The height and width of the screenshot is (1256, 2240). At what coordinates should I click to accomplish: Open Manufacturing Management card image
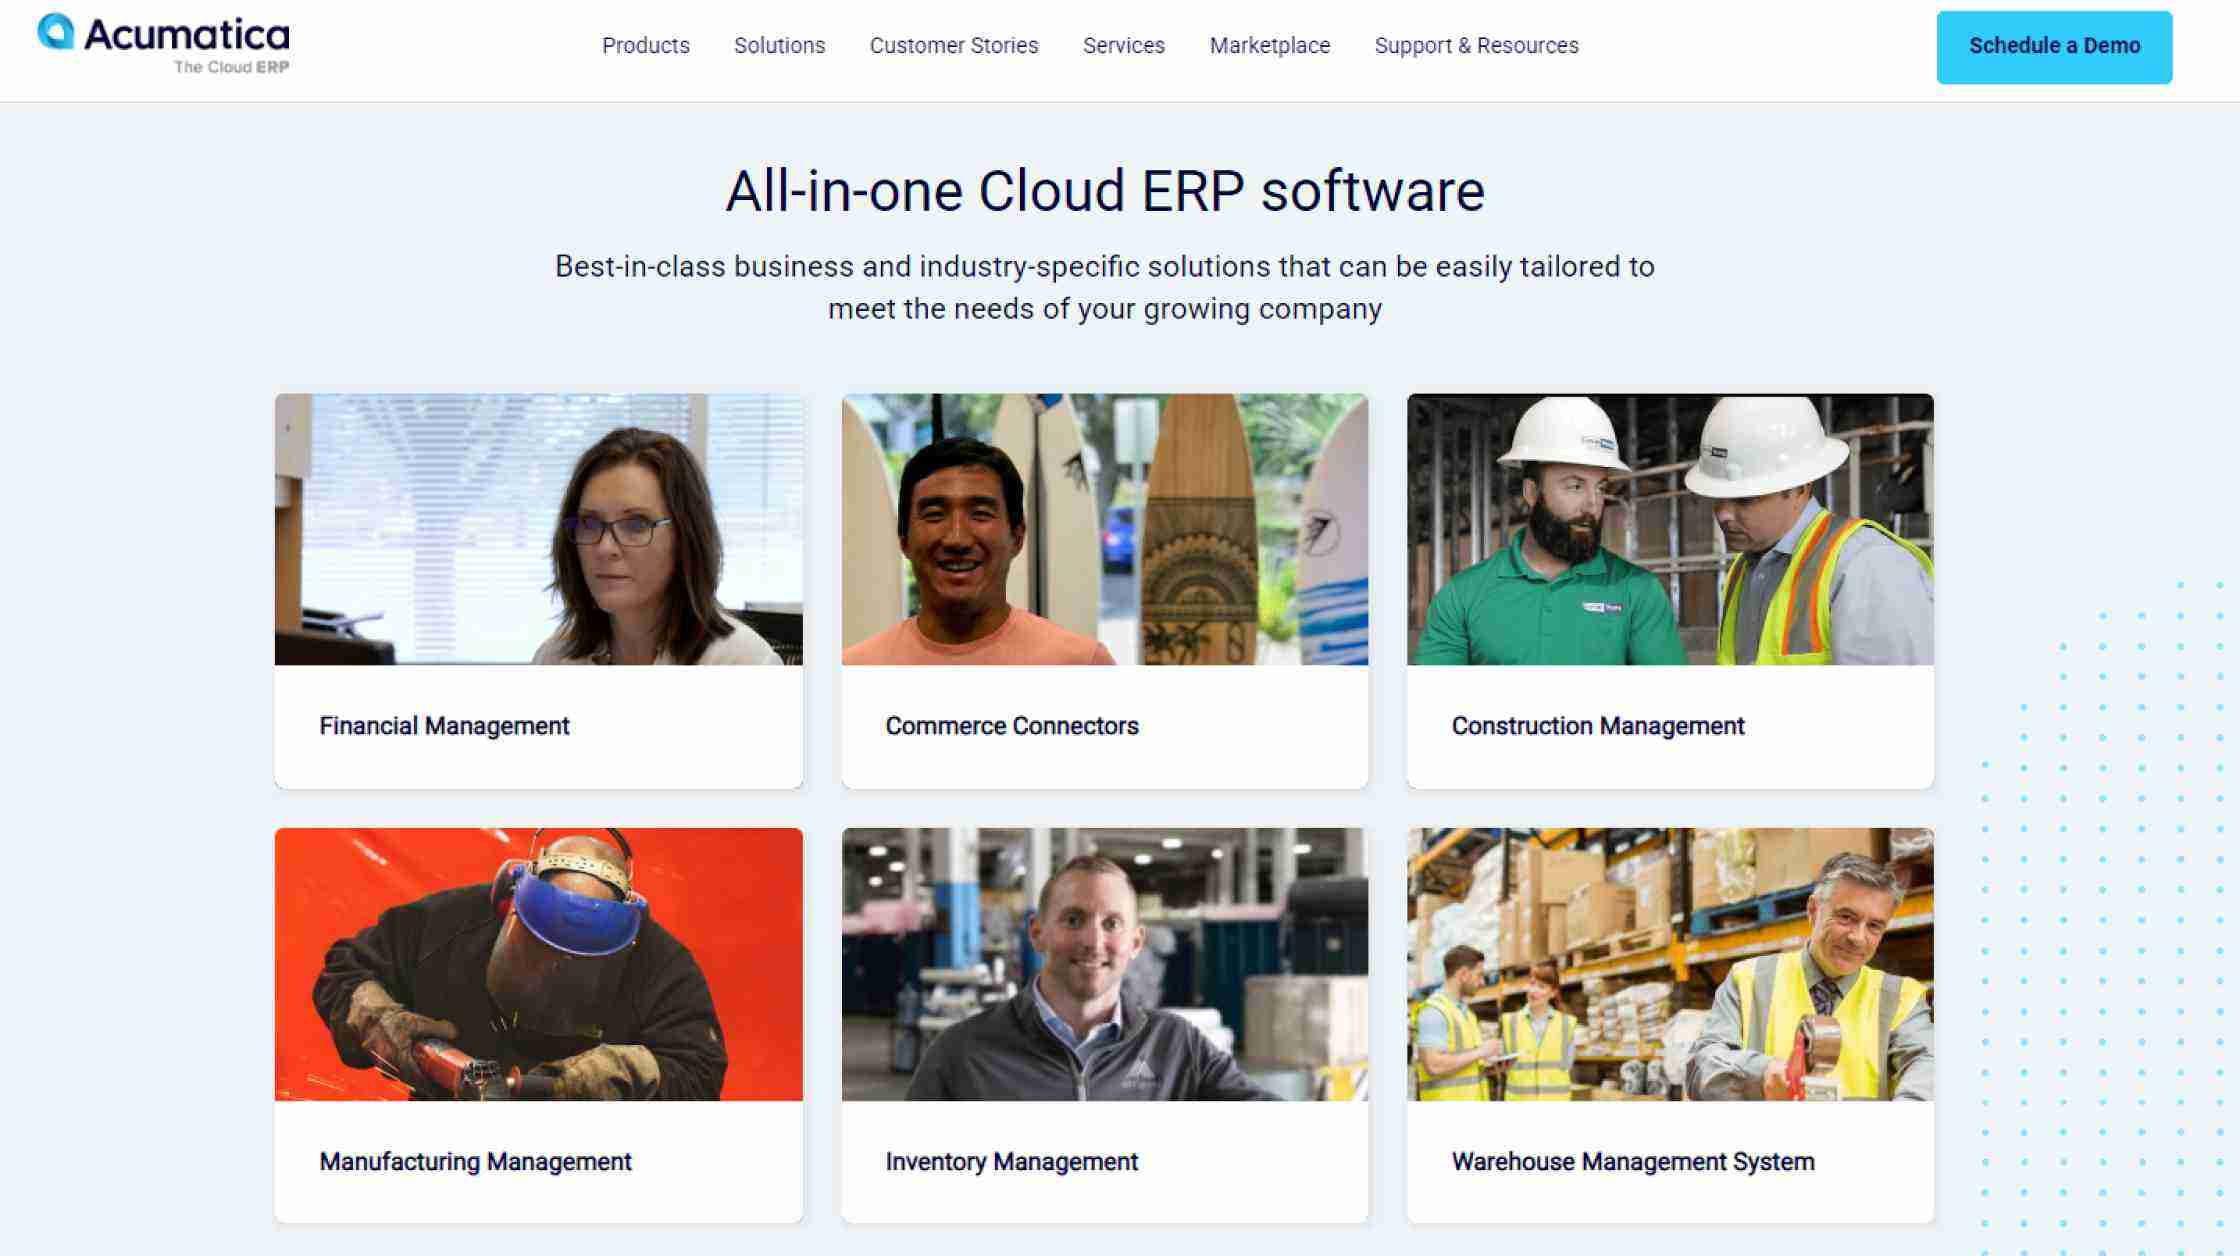[x=538, y=964]
